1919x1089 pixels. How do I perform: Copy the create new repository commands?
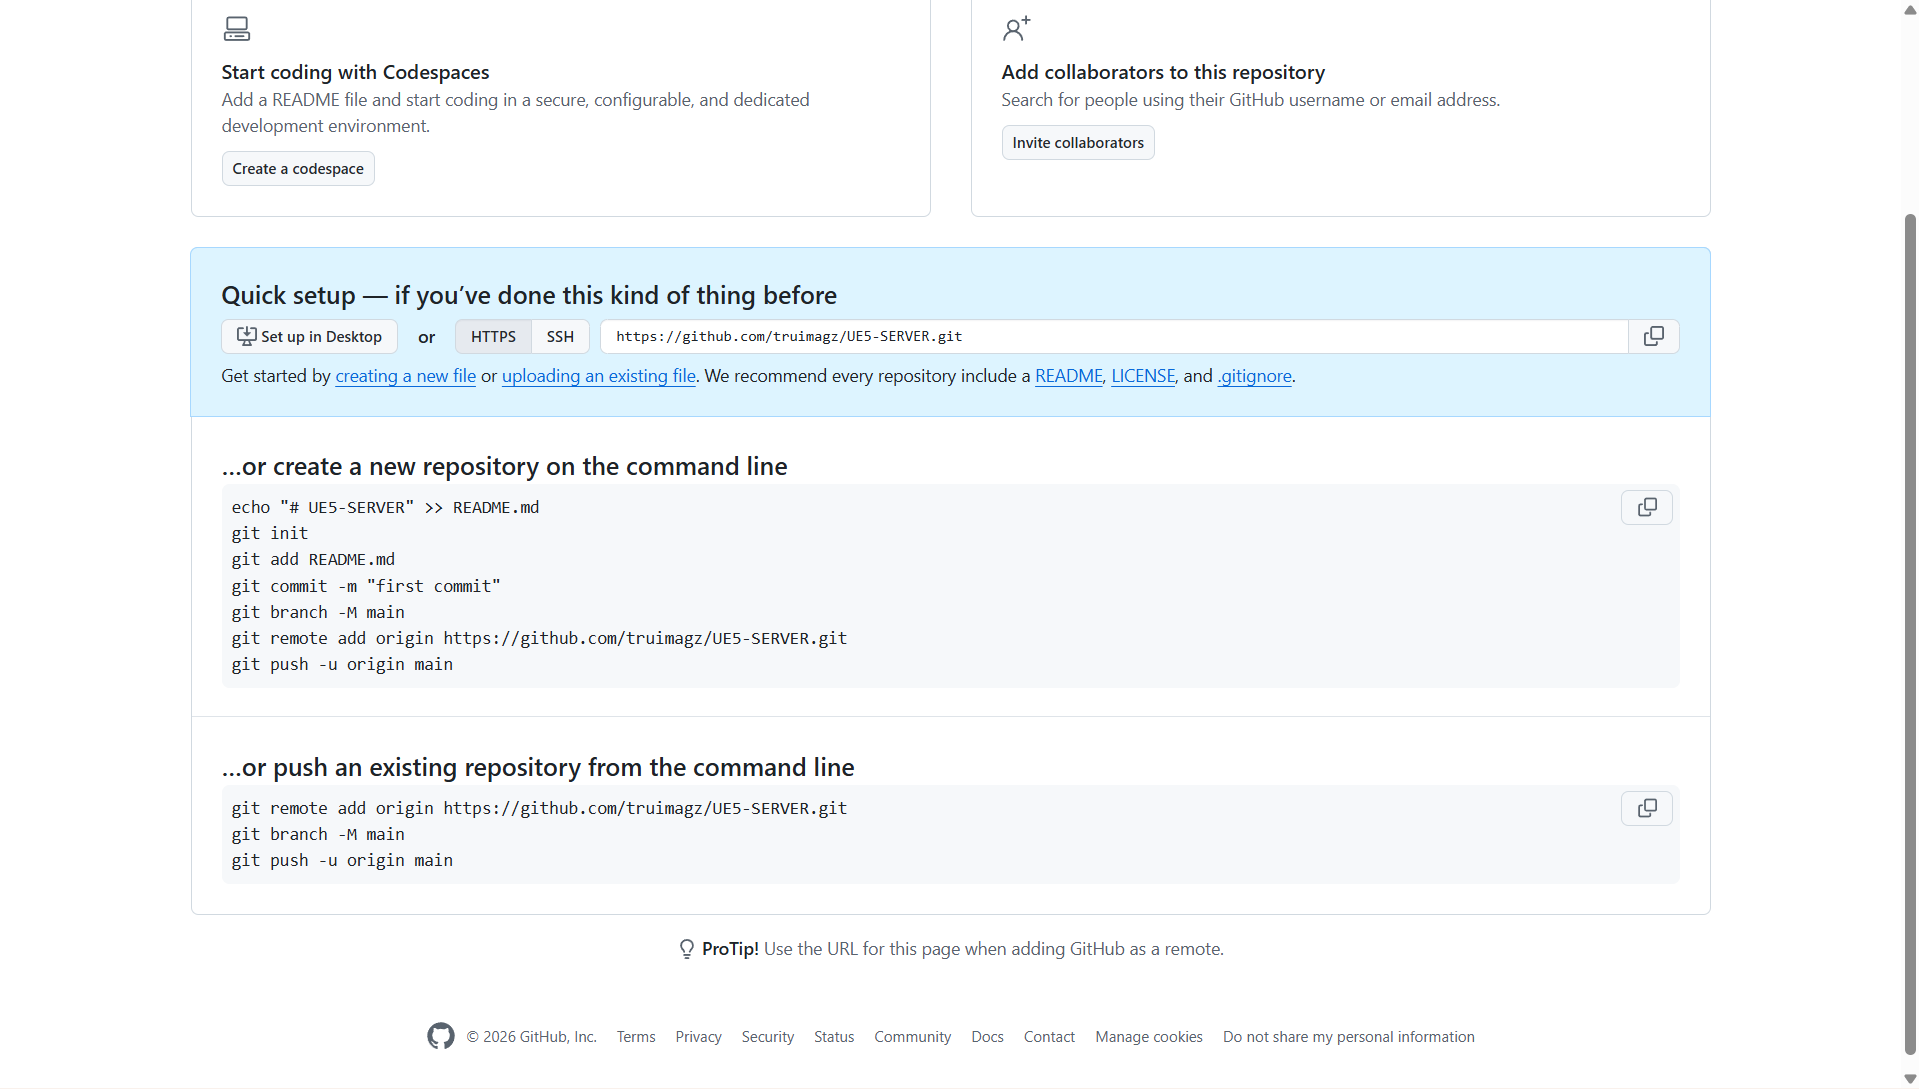click(x=1647, y=508)
